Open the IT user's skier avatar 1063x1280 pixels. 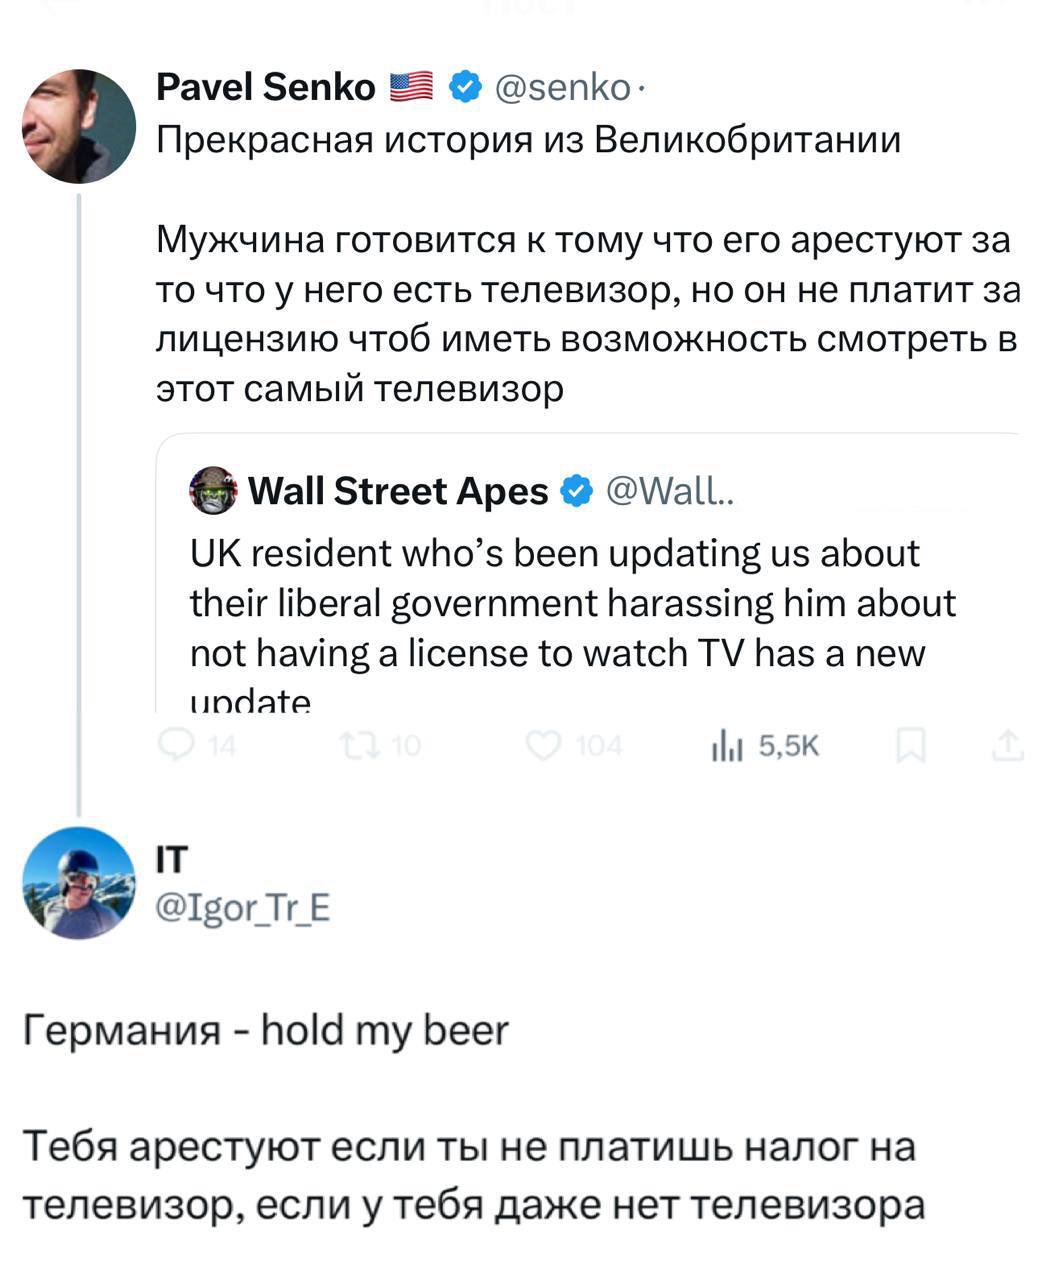(79, 883)
